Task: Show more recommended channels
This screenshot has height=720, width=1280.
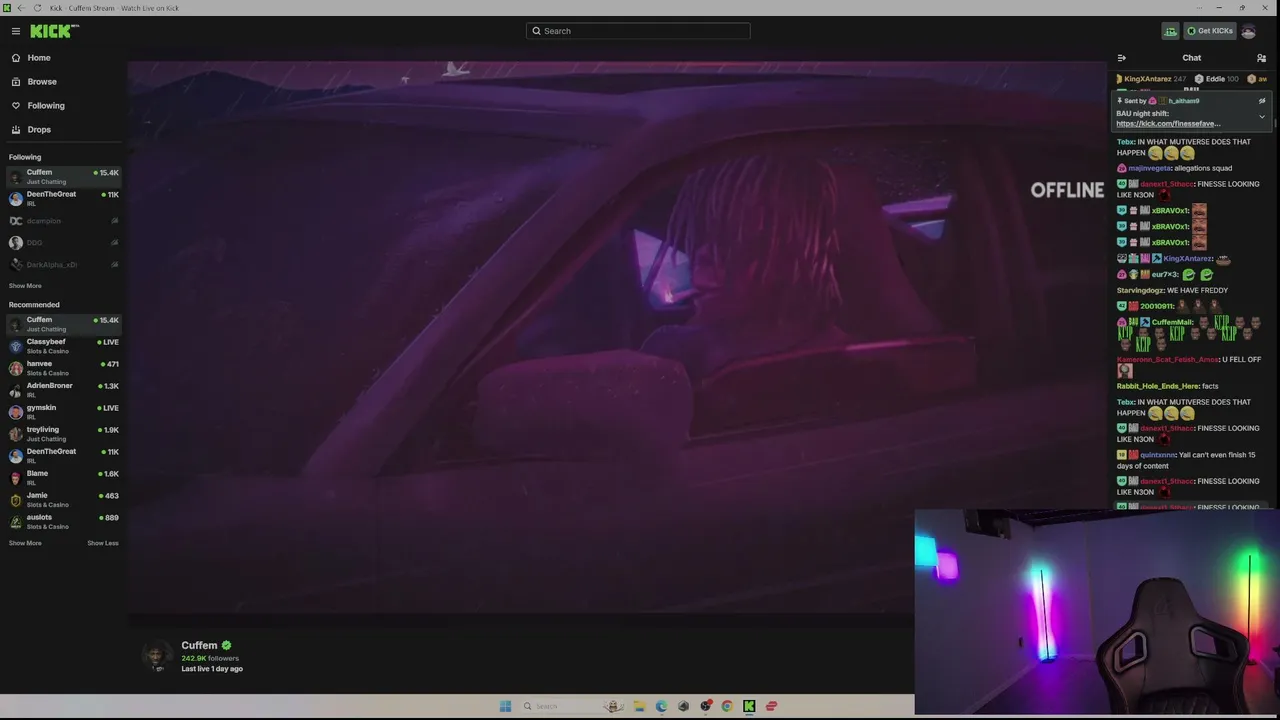Action: (x=25, y=543)
